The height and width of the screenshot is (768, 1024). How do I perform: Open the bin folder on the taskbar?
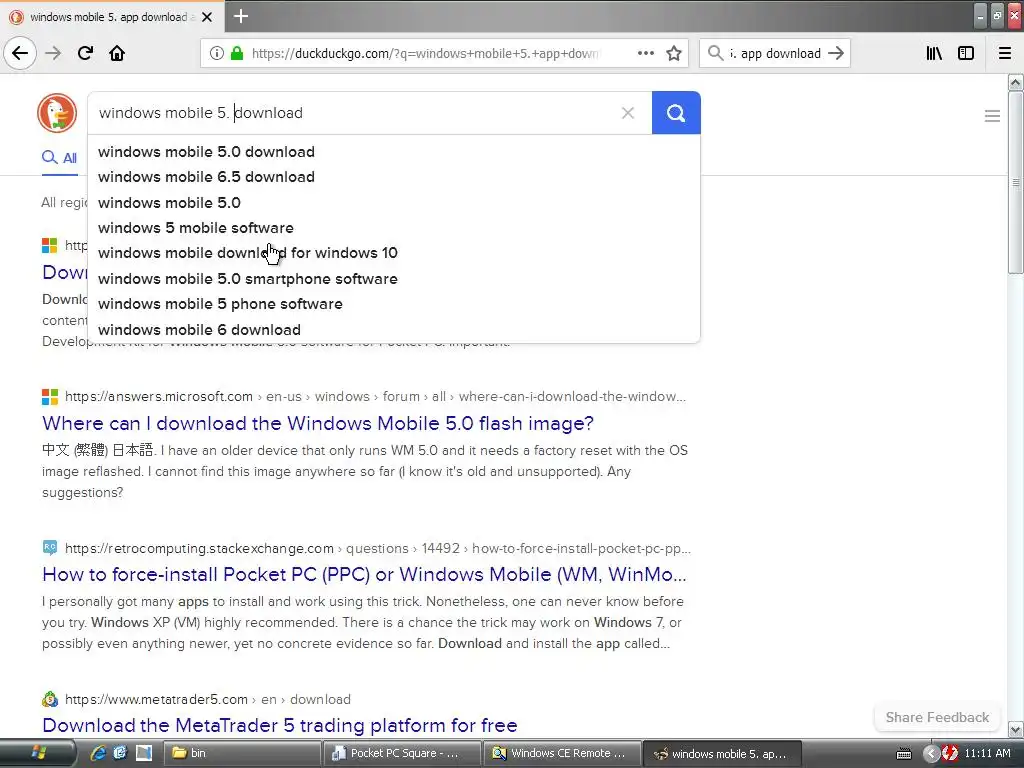240,753
